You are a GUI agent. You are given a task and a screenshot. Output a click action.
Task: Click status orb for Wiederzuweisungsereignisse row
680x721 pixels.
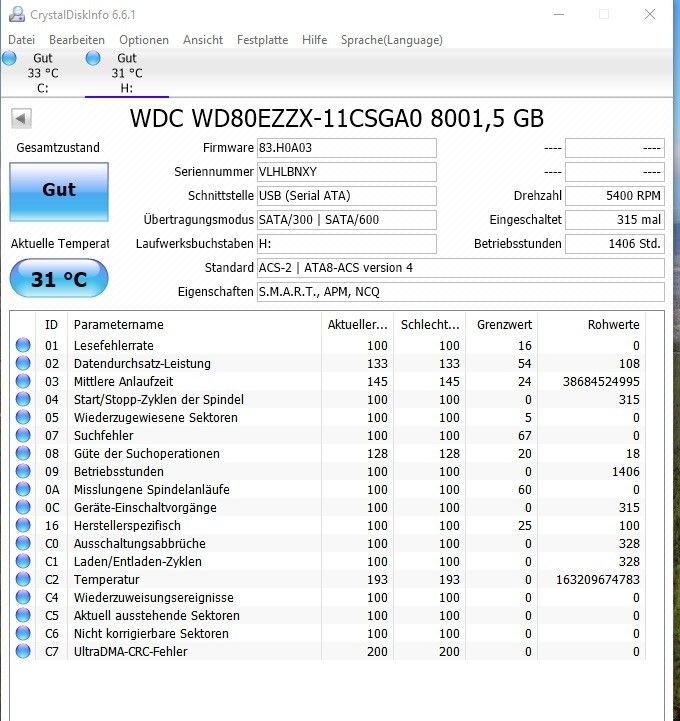click(x=23, y=597)
